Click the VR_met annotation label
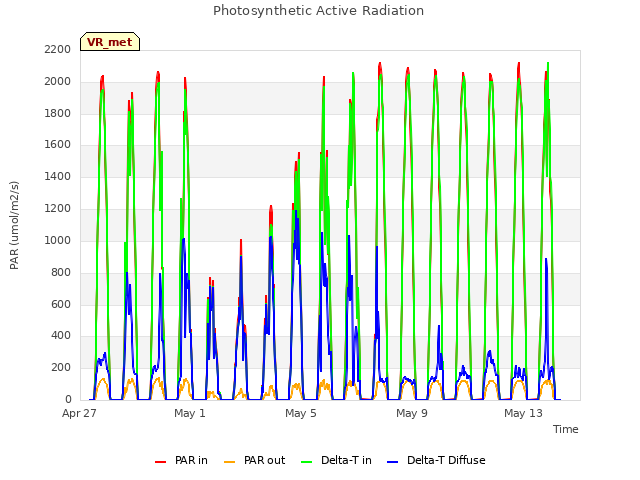The image size is (640, 480). pos(110,42)
